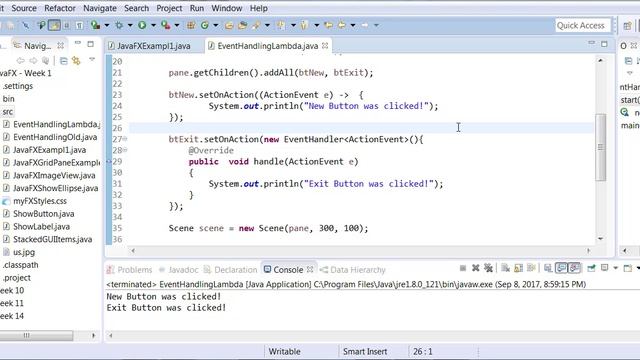This screenshot has height=360, width=640.
Task: Click the New Java Class green C icon
Action: (204, 25)
